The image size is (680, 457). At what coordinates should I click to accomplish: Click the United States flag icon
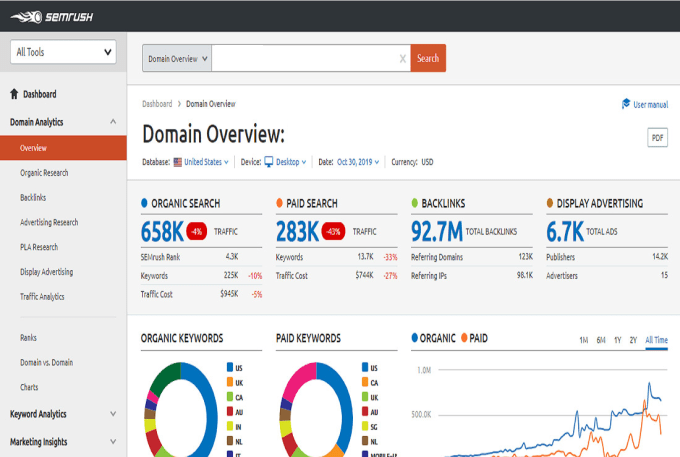click(179, 161)
